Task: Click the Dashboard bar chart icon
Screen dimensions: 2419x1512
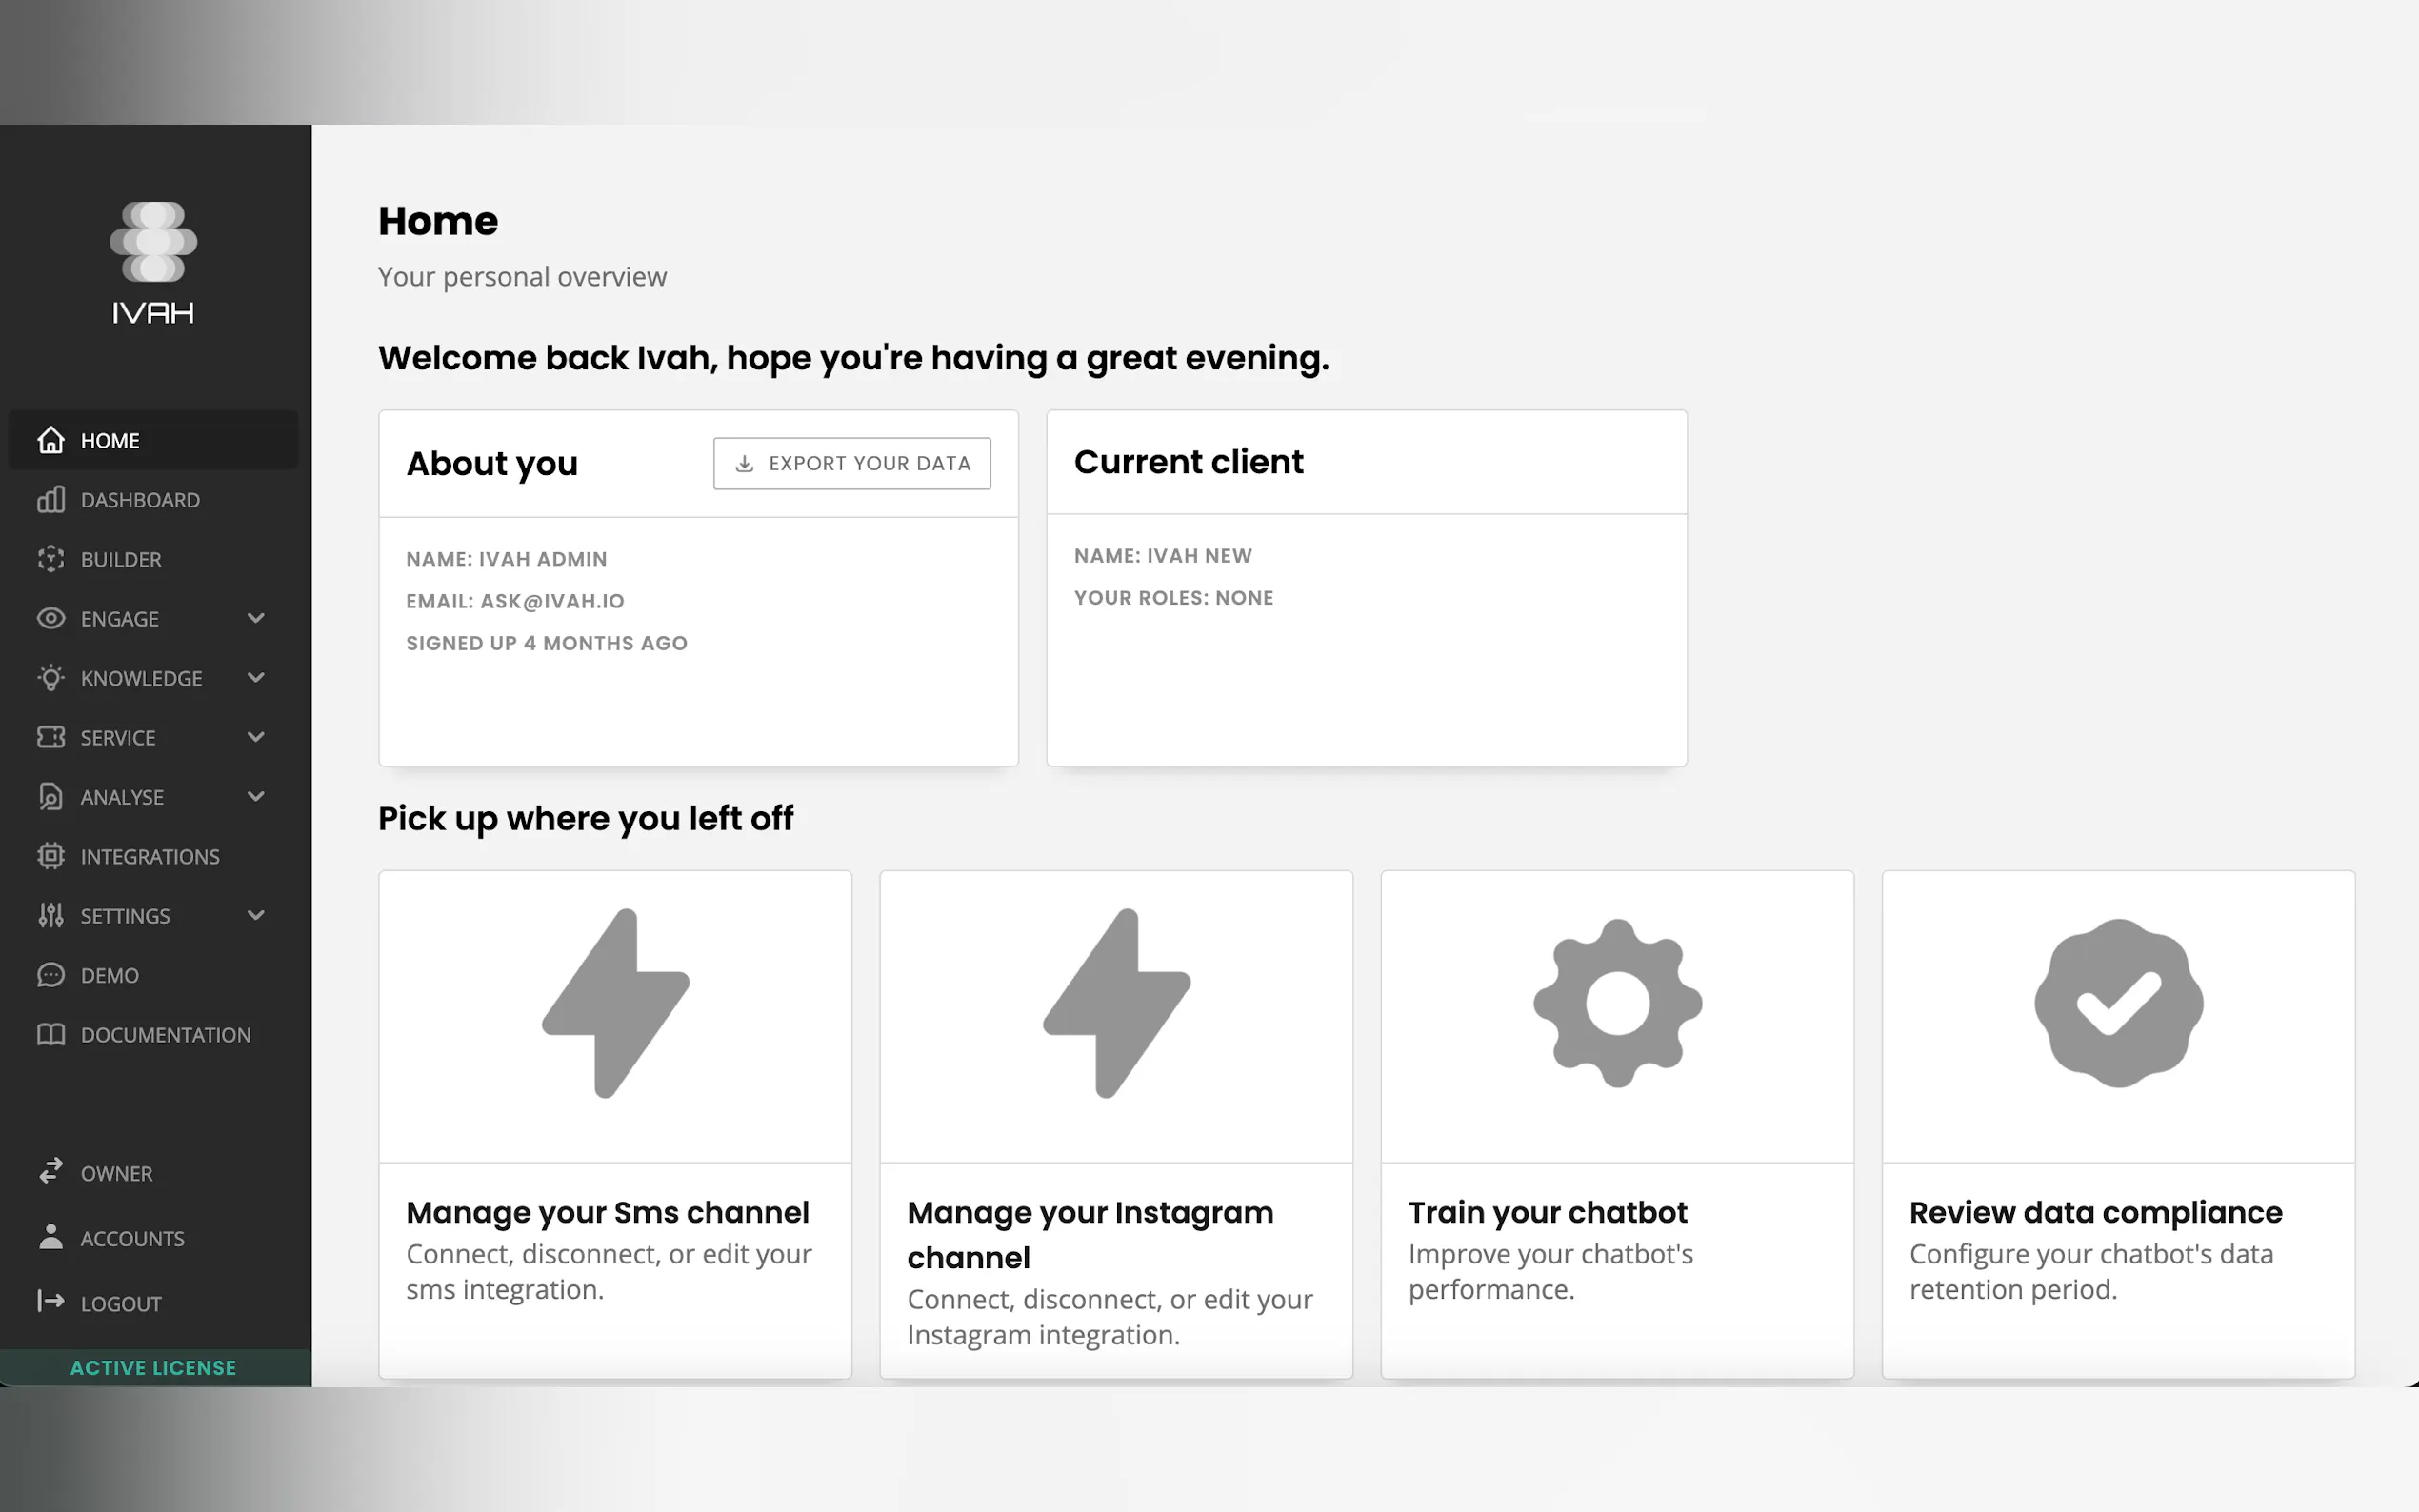Action: (x=51, y=499)
